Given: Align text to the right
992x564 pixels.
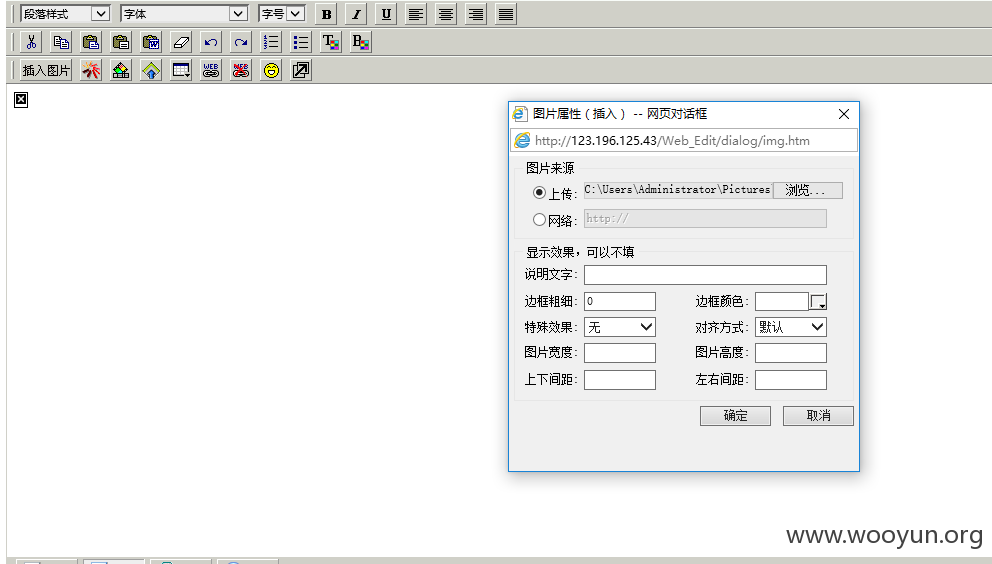Looking at the screenshot, I should tap(475, 14).
